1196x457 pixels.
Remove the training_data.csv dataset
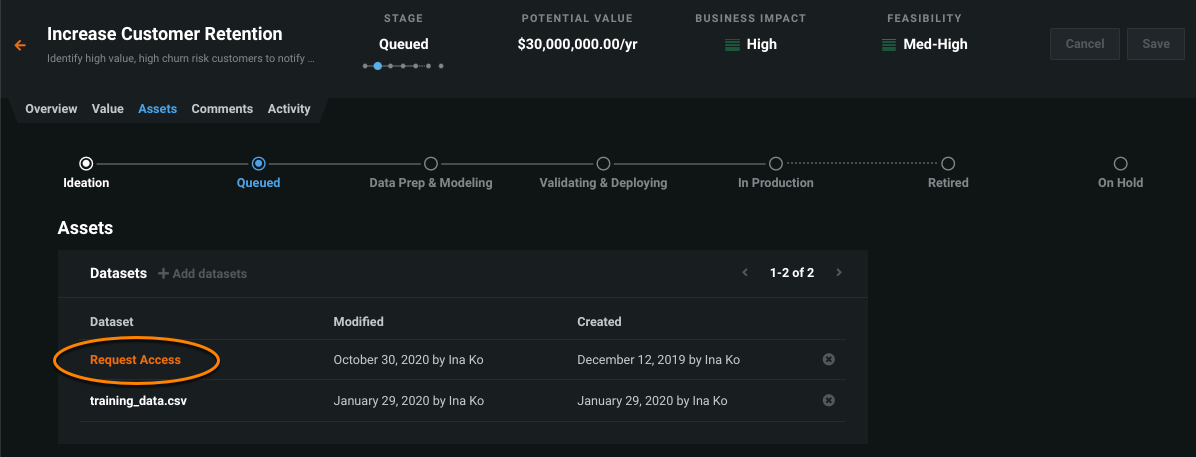(828, 401)
